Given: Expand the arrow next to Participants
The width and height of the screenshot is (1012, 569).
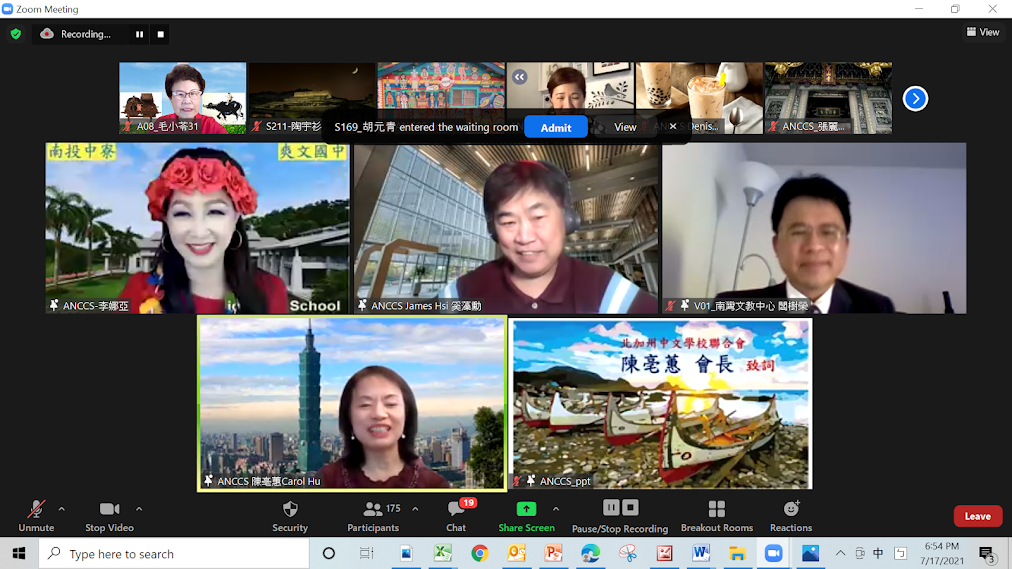Looking at the screenshot, I should pos(415,509).
